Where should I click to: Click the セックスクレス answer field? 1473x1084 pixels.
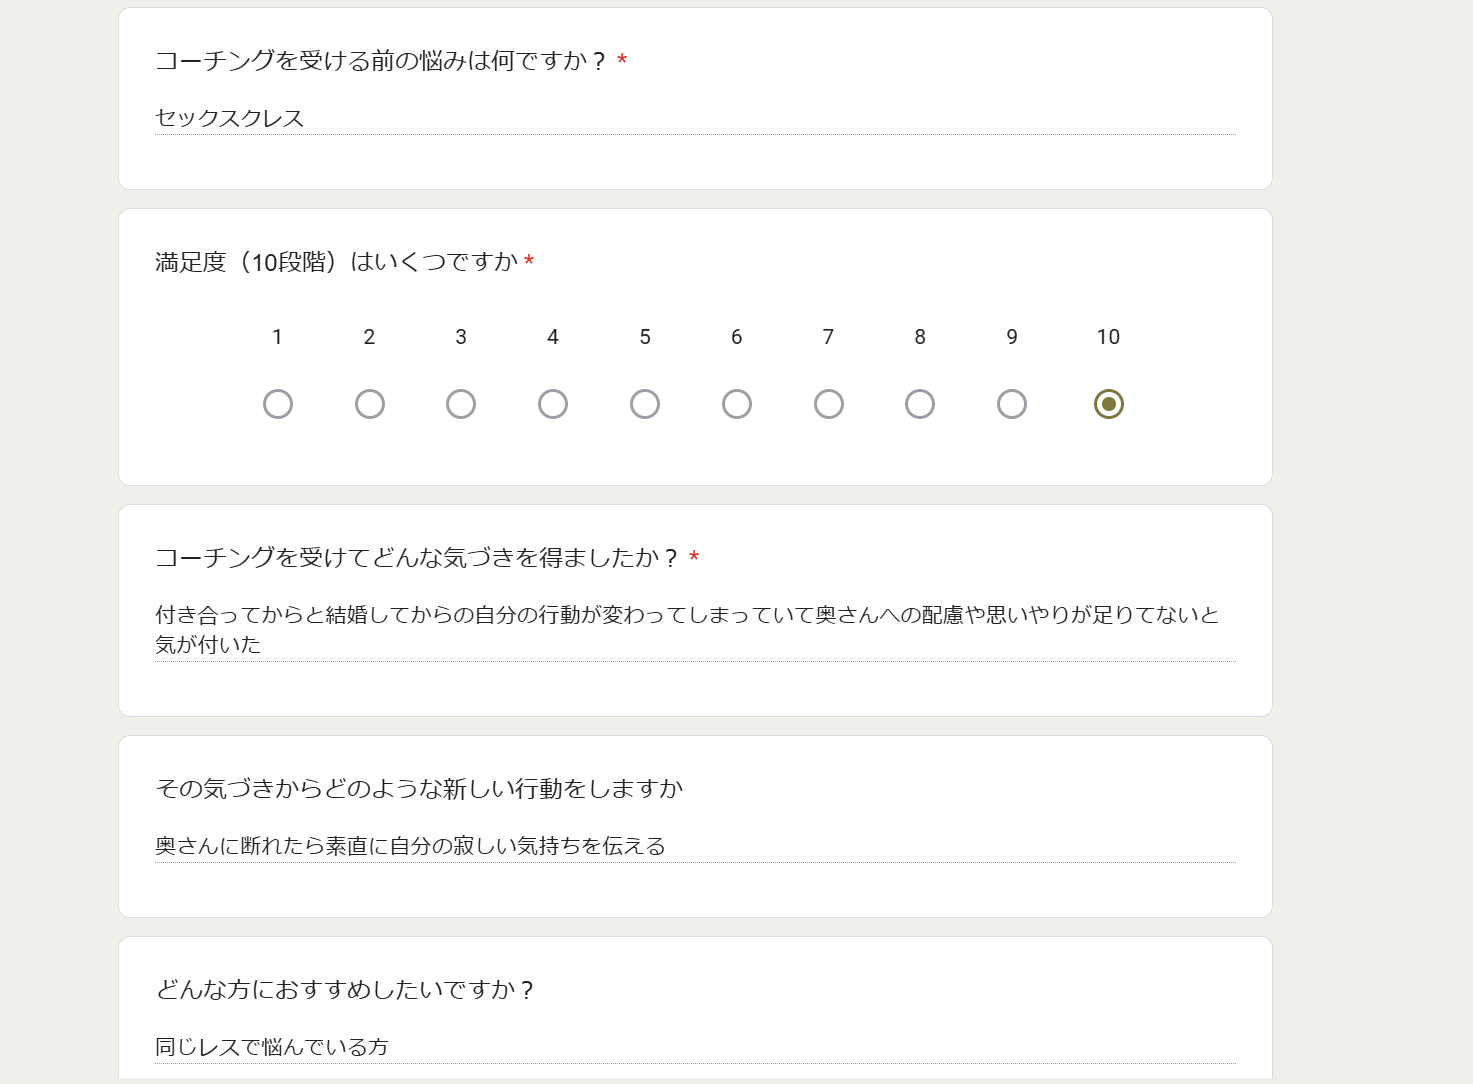[x=695, y=119]
